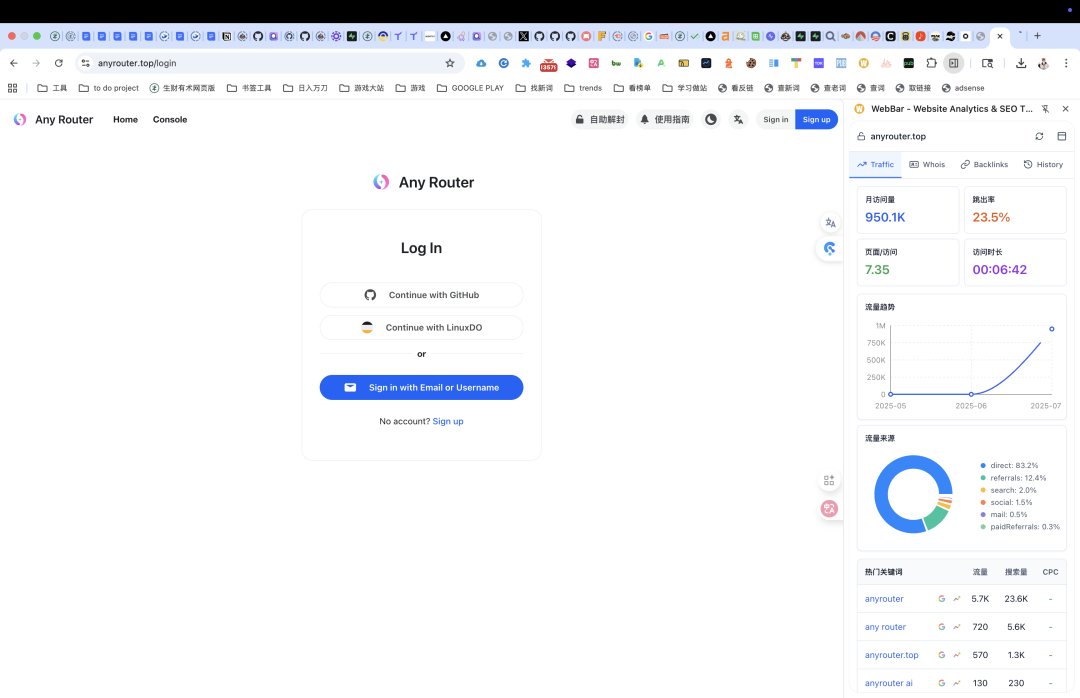Go back to the previous page

click(14, 63)
